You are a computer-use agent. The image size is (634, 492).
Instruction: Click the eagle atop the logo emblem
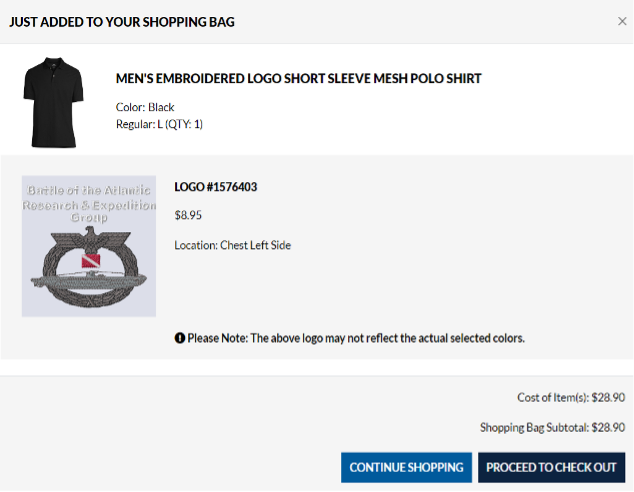(89, 239)
